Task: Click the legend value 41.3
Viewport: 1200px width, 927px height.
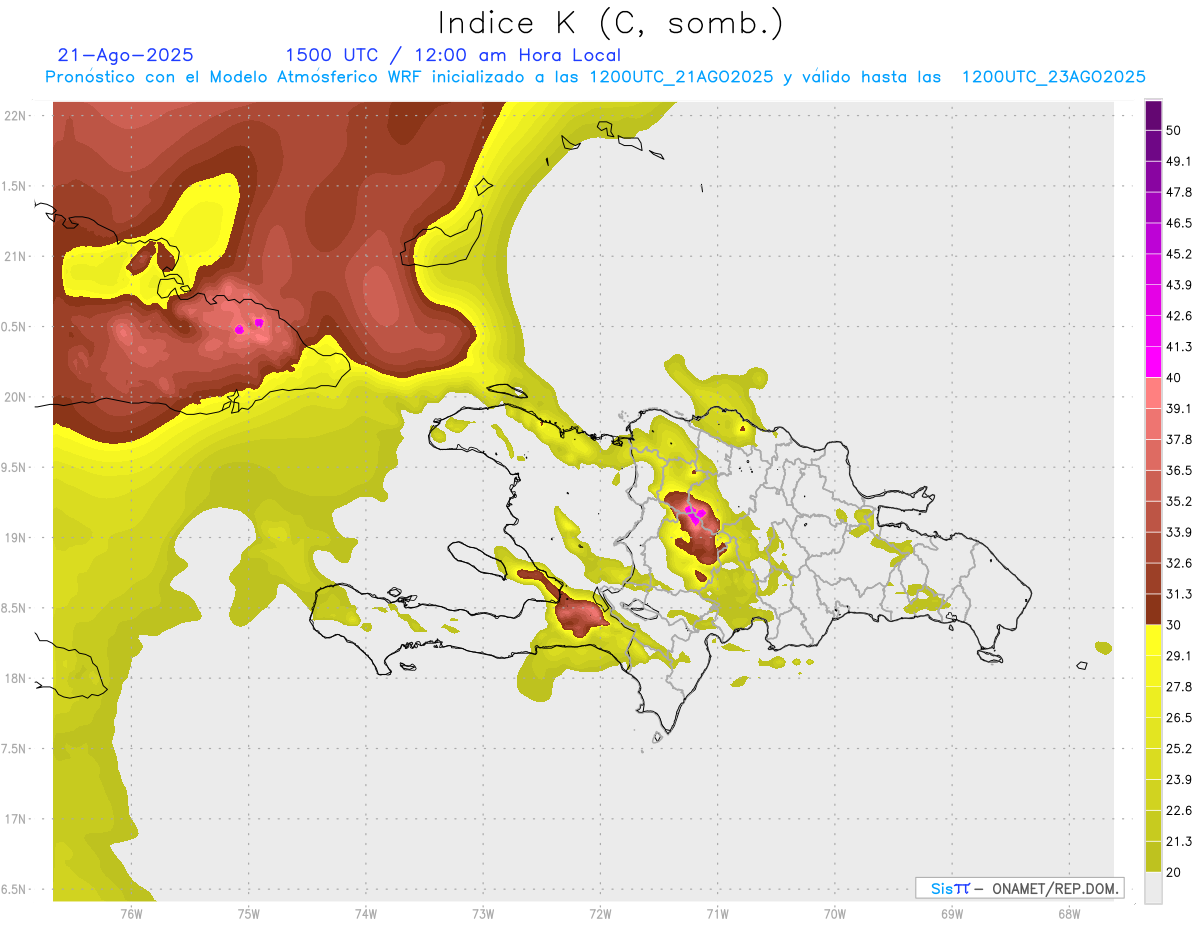Action: point(1178,347)
